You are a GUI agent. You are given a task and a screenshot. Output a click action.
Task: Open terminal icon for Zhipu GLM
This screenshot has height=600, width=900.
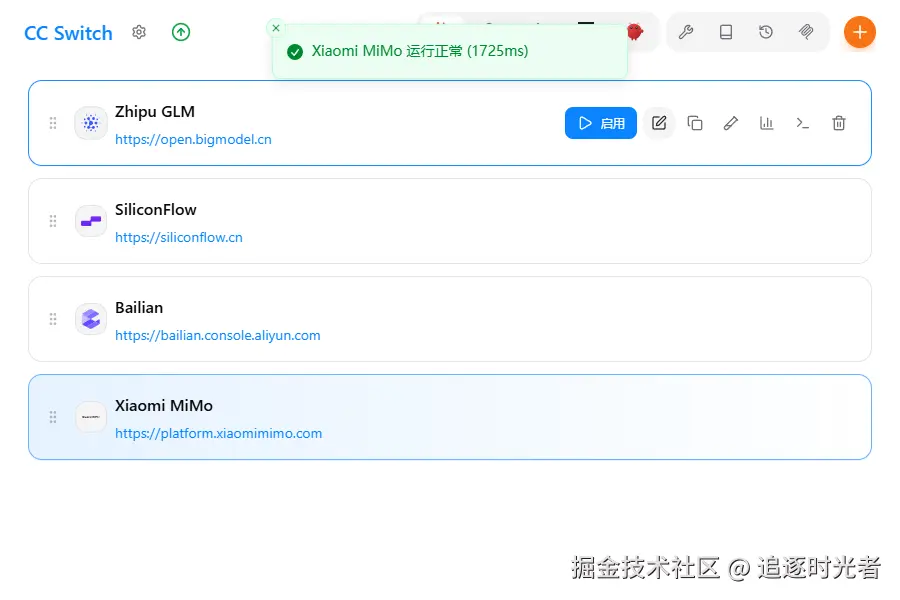[802, 123]
